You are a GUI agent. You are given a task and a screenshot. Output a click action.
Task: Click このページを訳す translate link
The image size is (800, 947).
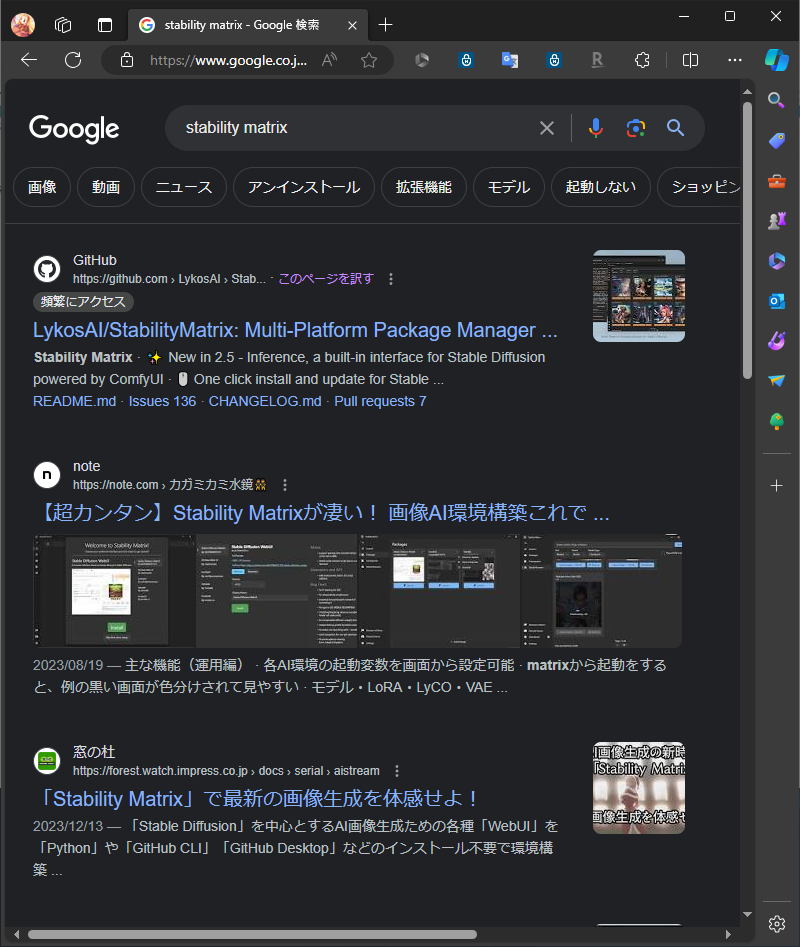pyautogui.click(x=326, y=278)
